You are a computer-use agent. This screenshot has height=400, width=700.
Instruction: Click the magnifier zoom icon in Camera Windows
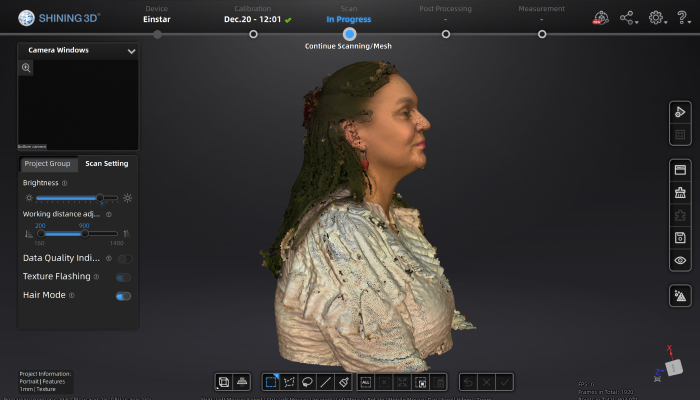tap(26, 68)
